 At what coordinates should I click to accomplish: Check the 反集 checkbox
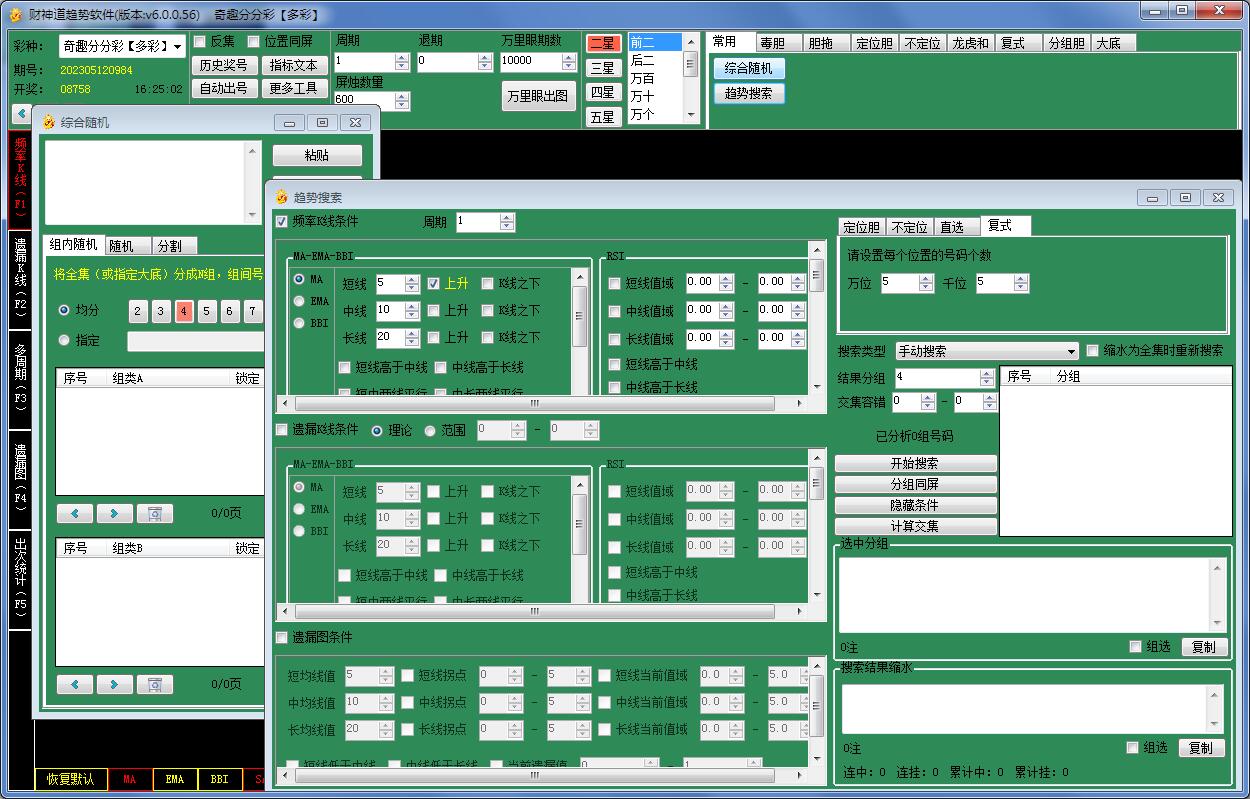point(200,42)
